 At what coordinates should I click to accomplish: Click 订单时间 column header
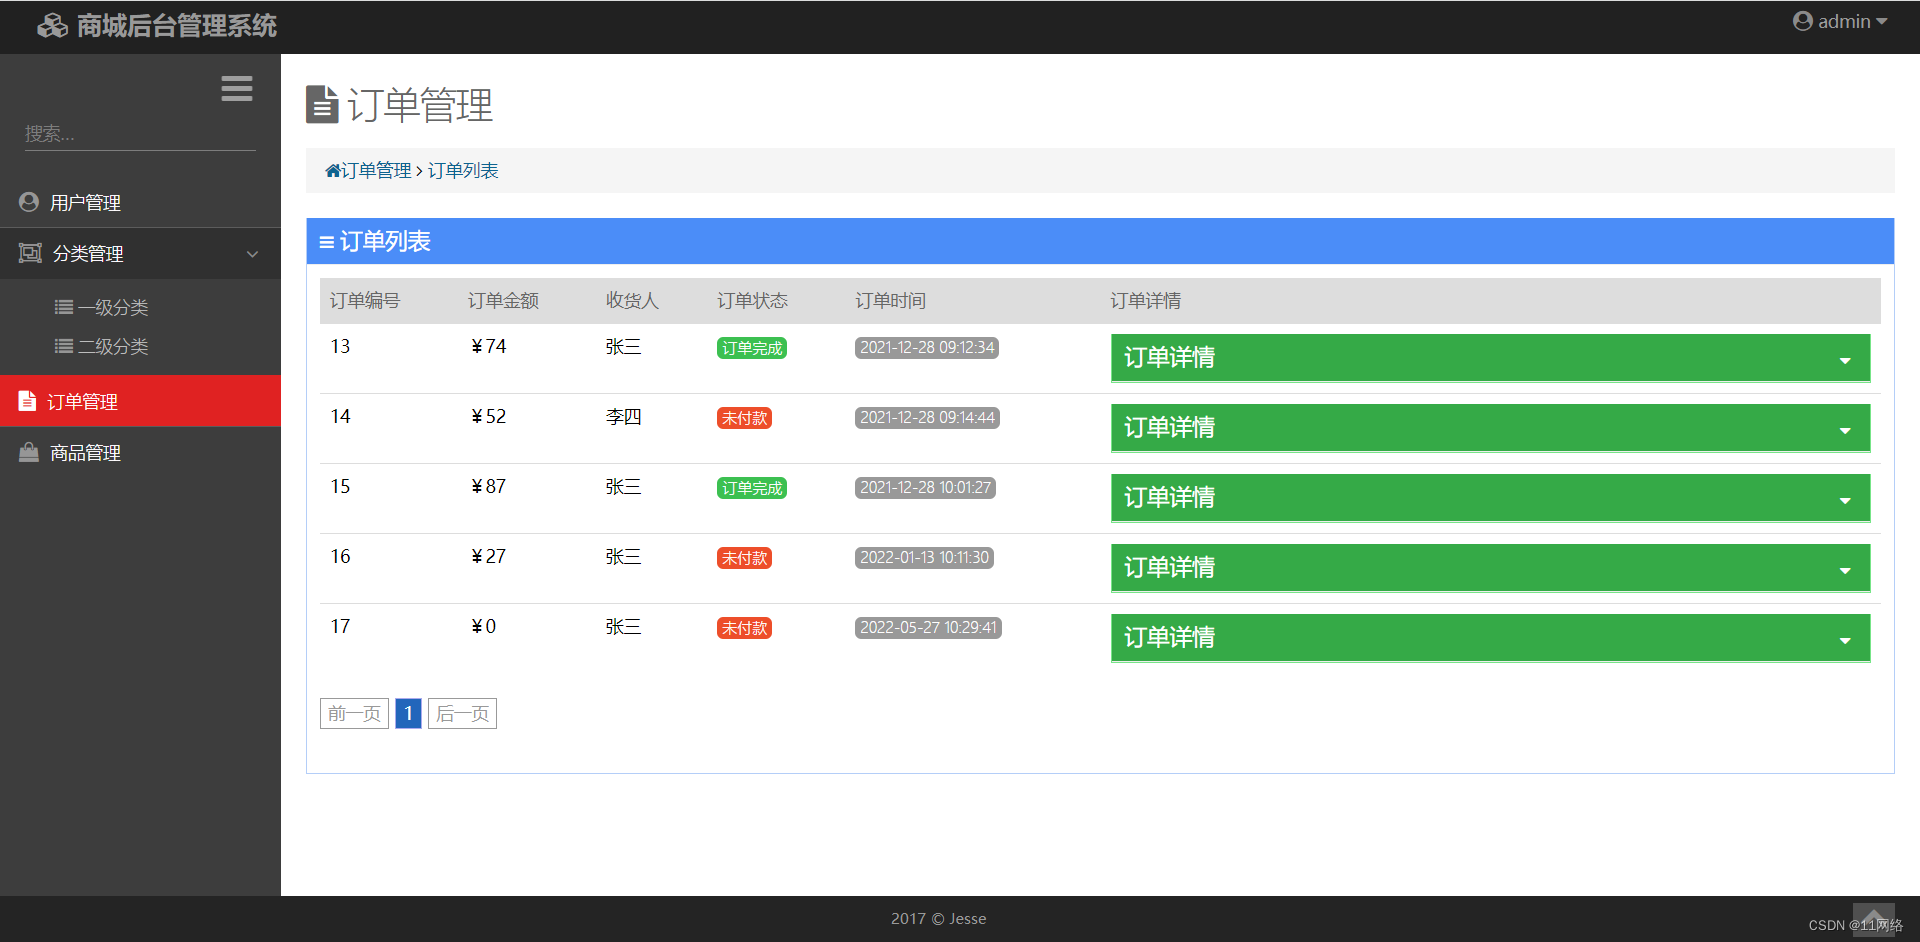[x=890, y=301]
